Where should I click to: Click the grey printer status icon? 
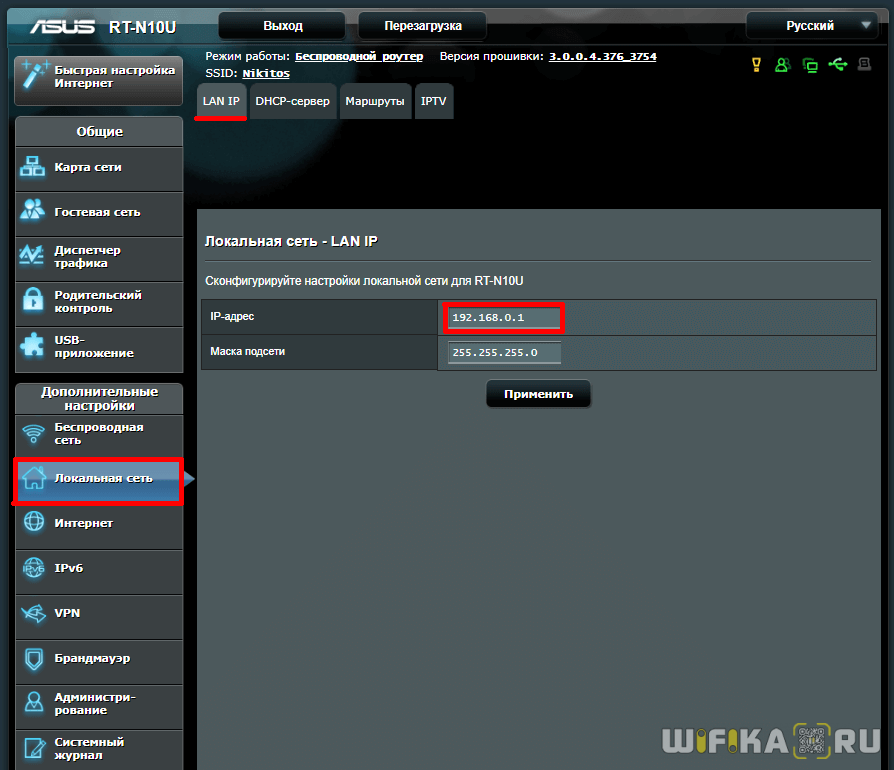click(864, 65)
